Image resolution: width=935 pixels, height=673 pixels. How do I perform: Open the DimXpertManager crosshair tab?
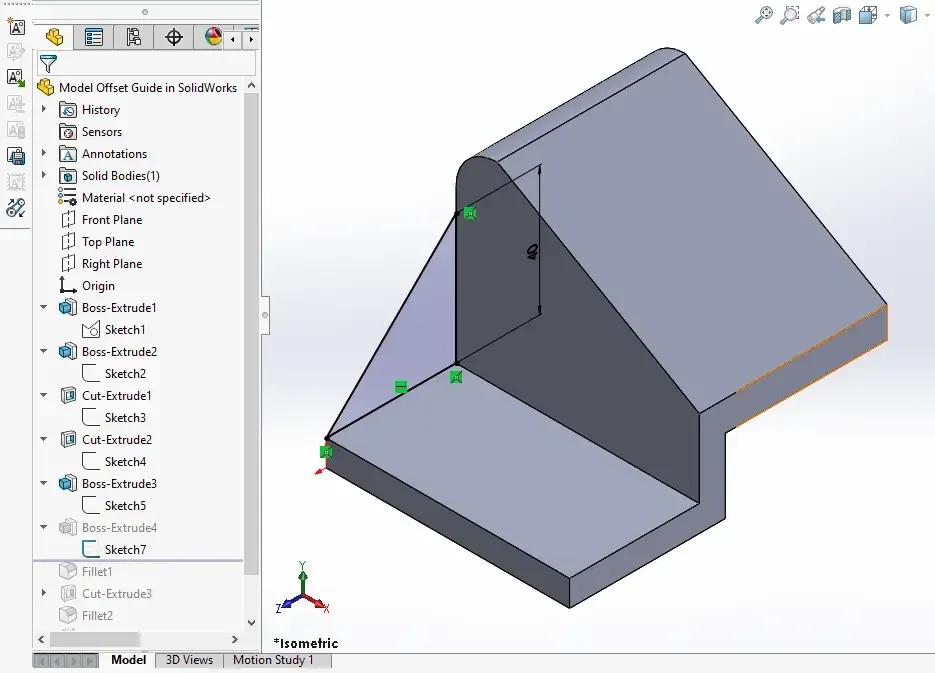click(174, 38)
